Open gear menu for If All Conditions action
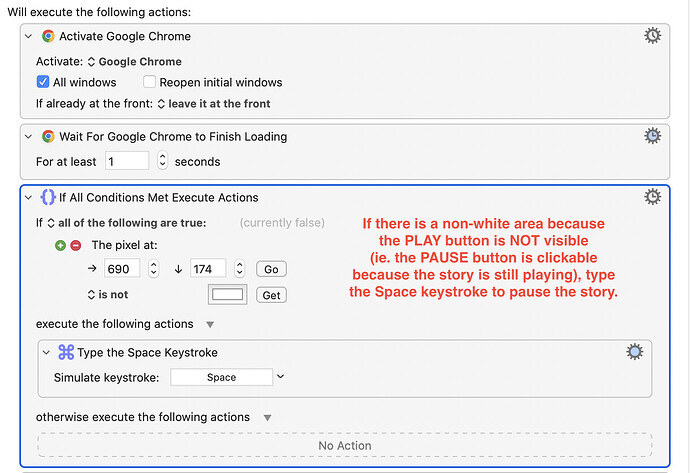This screenshot has height=473, width=690. 652,197
